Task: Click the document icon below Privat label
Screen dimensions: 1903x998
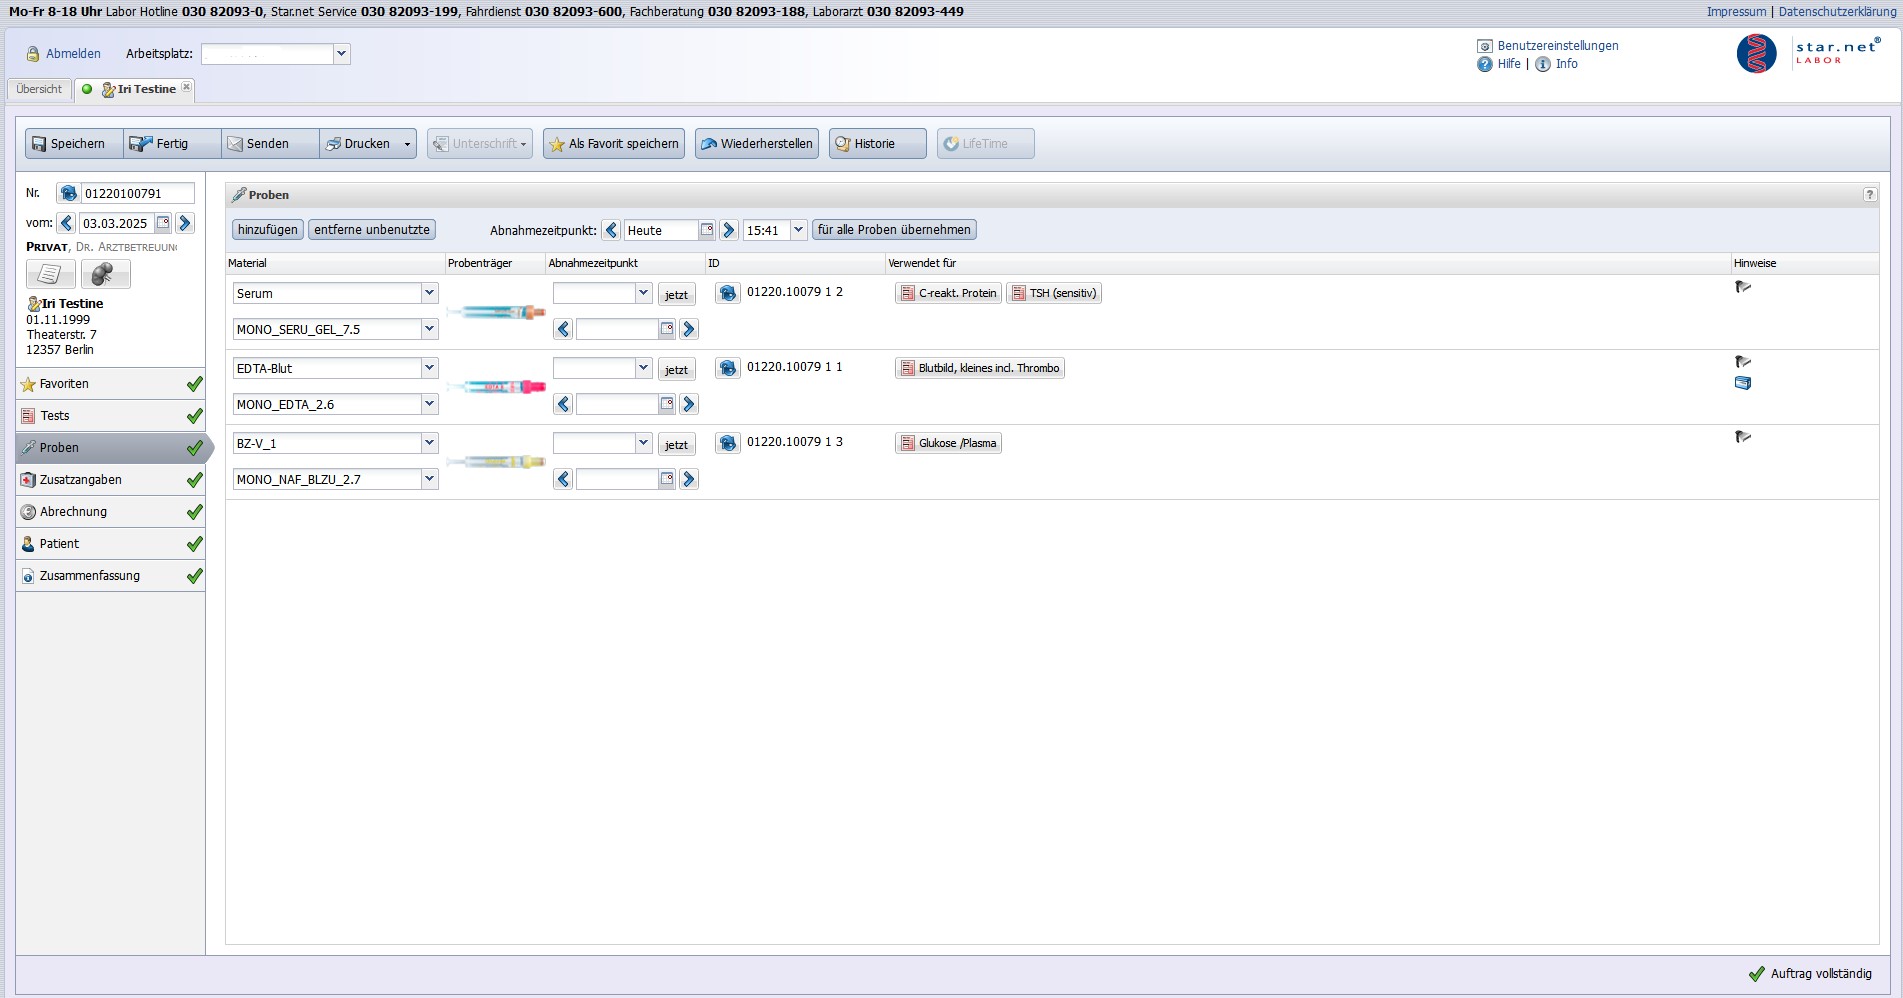Action: [50, 274]
